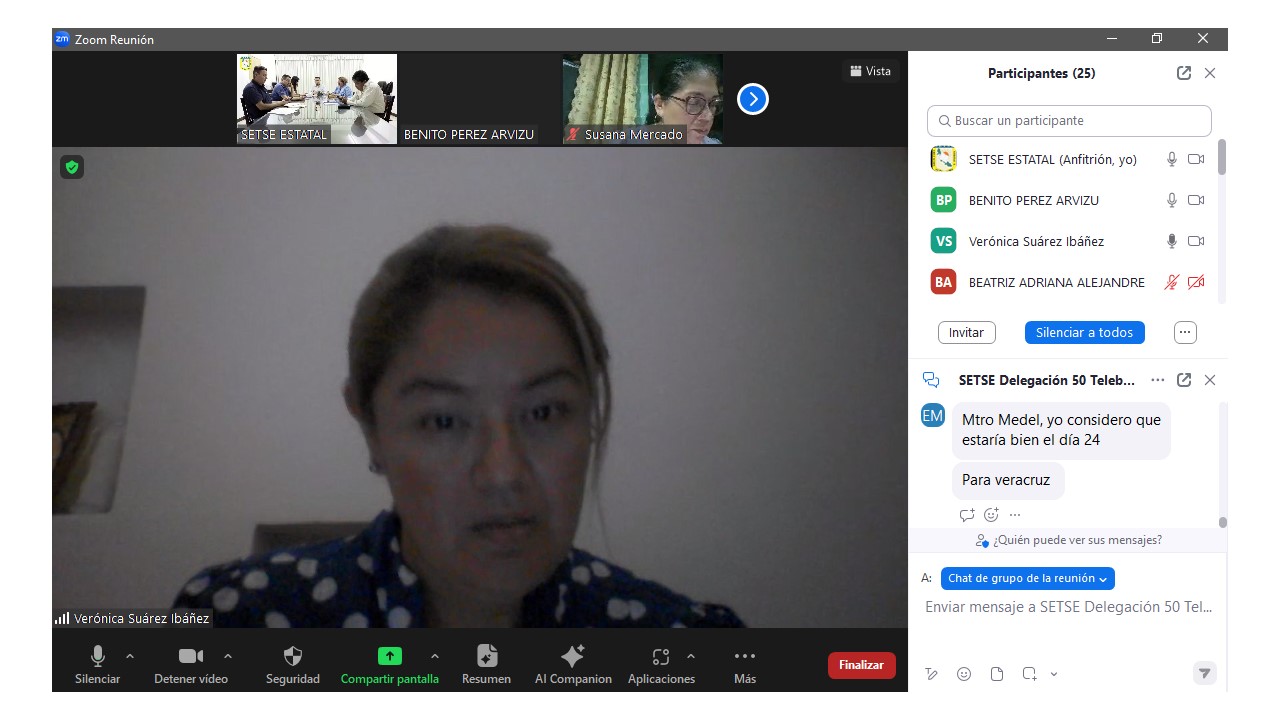Click the Compartir pantalla icon
The image size is (1280, 720).
coord(389,657)
